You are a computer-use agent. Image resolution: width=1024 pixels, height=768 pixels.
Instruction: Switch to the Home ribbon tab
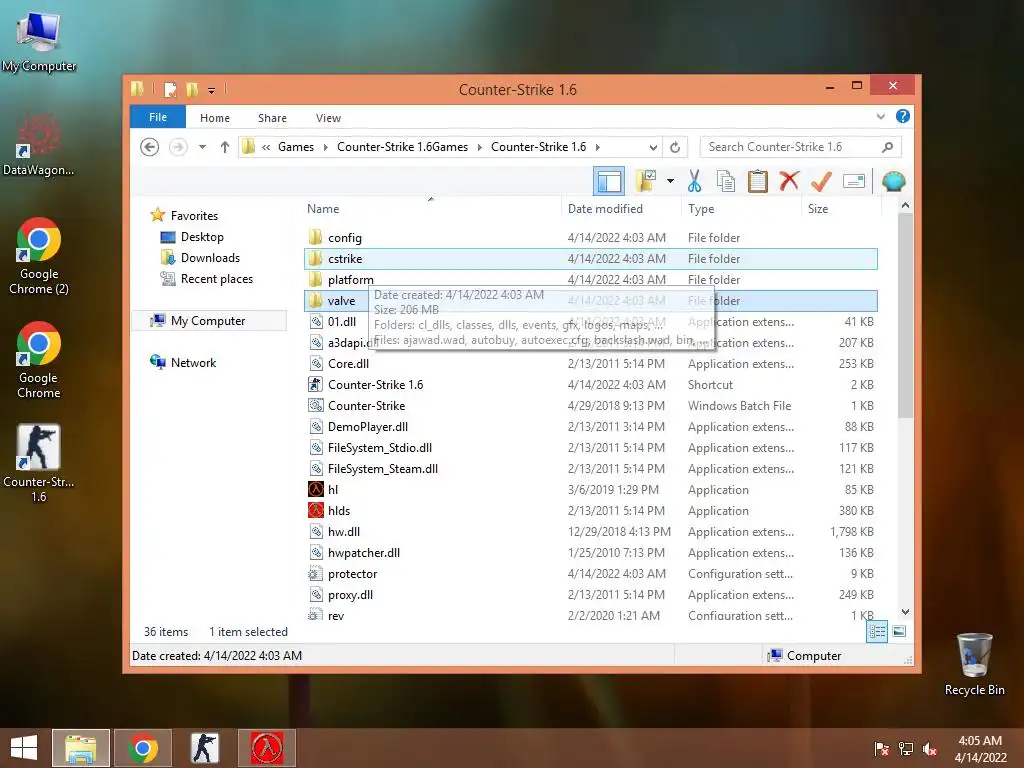[215, 118]
